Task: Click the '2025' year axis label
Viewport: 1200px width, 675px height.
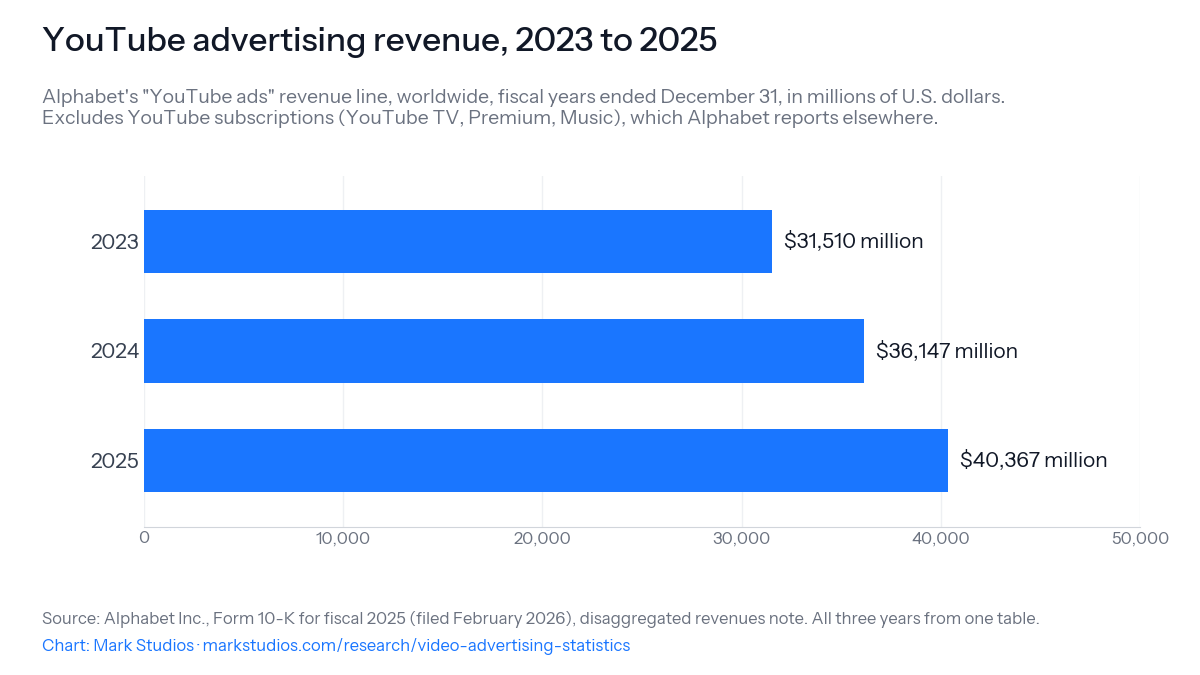Action: pos(114,461)
